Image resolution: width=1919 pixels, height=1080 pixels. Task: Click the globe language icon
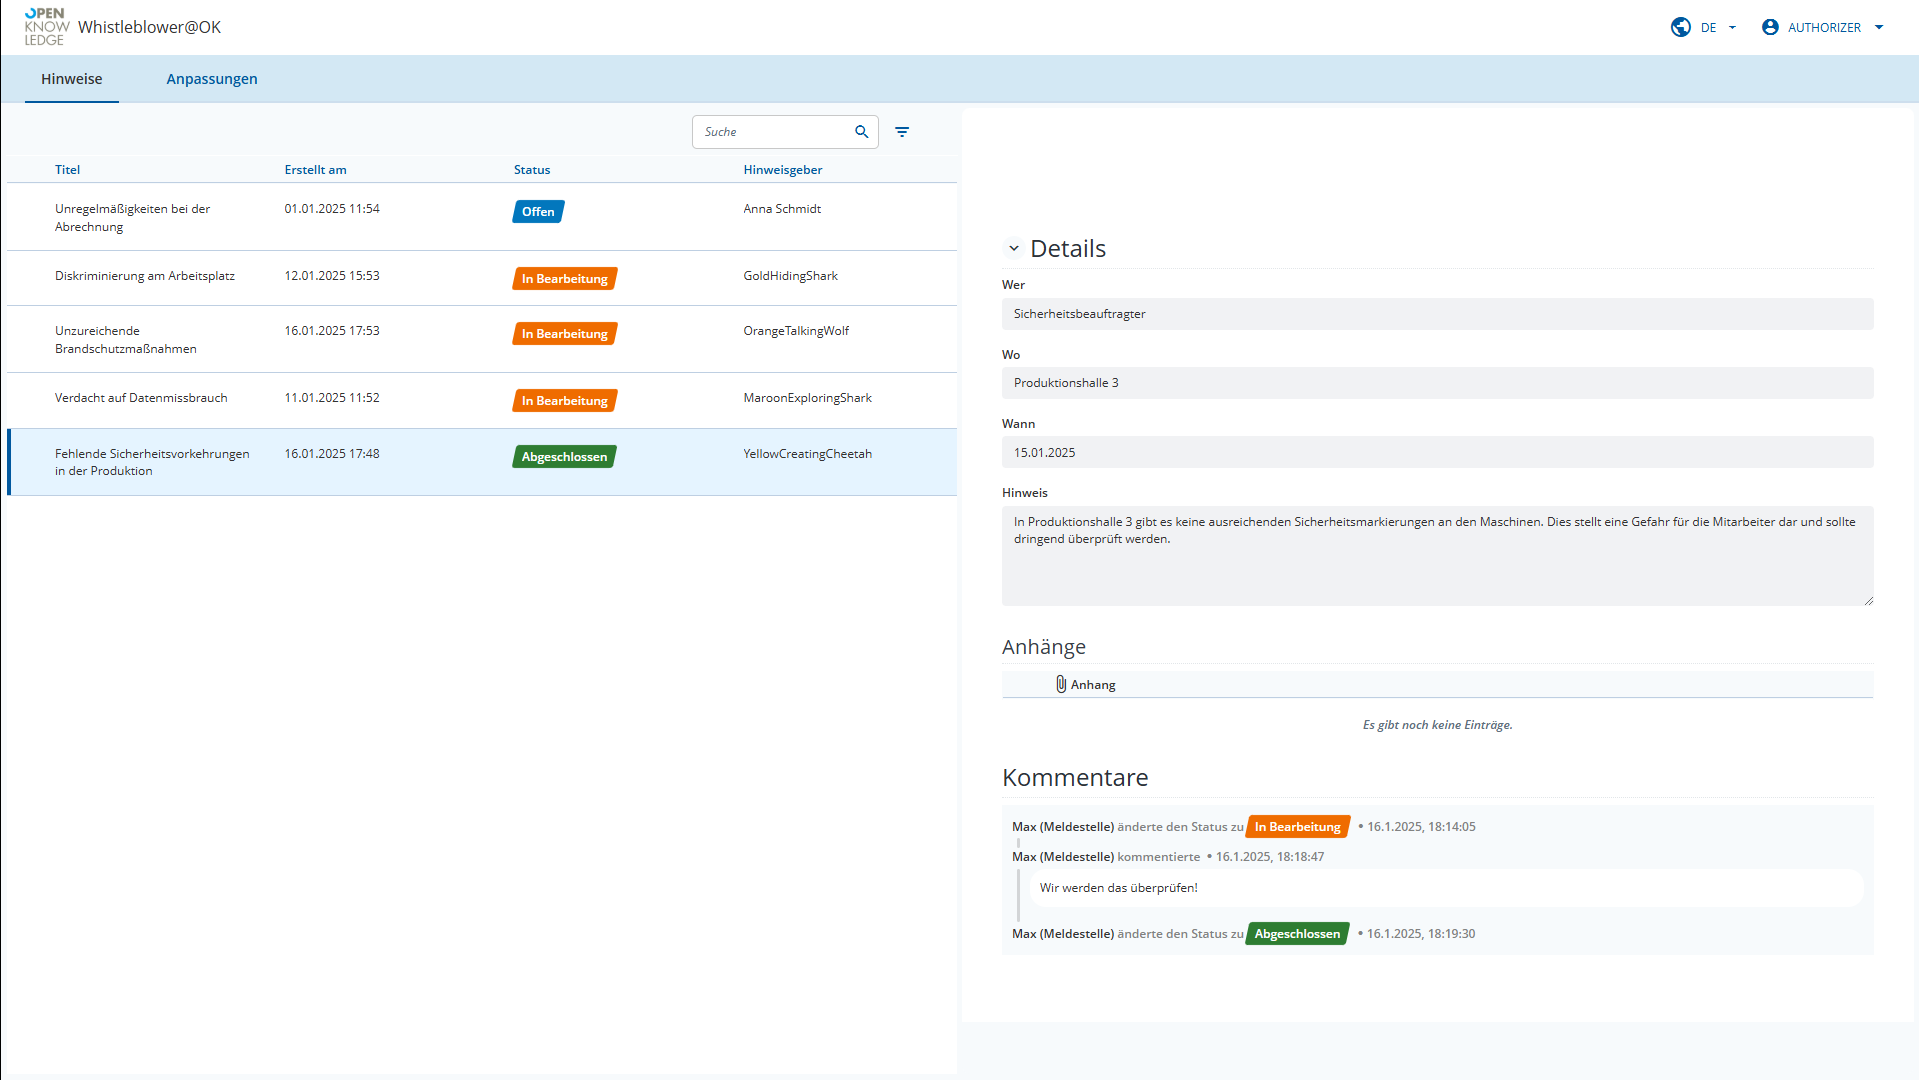(x=1681, y=27)
